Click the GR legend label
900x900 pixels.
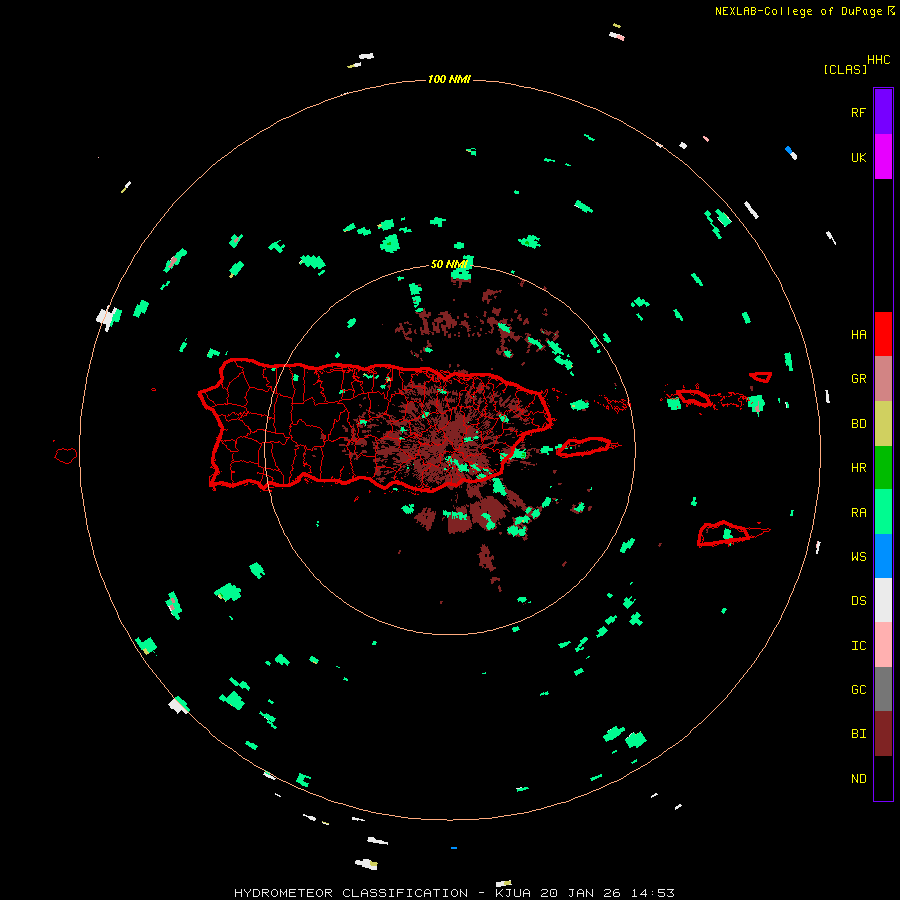[858, 379]
